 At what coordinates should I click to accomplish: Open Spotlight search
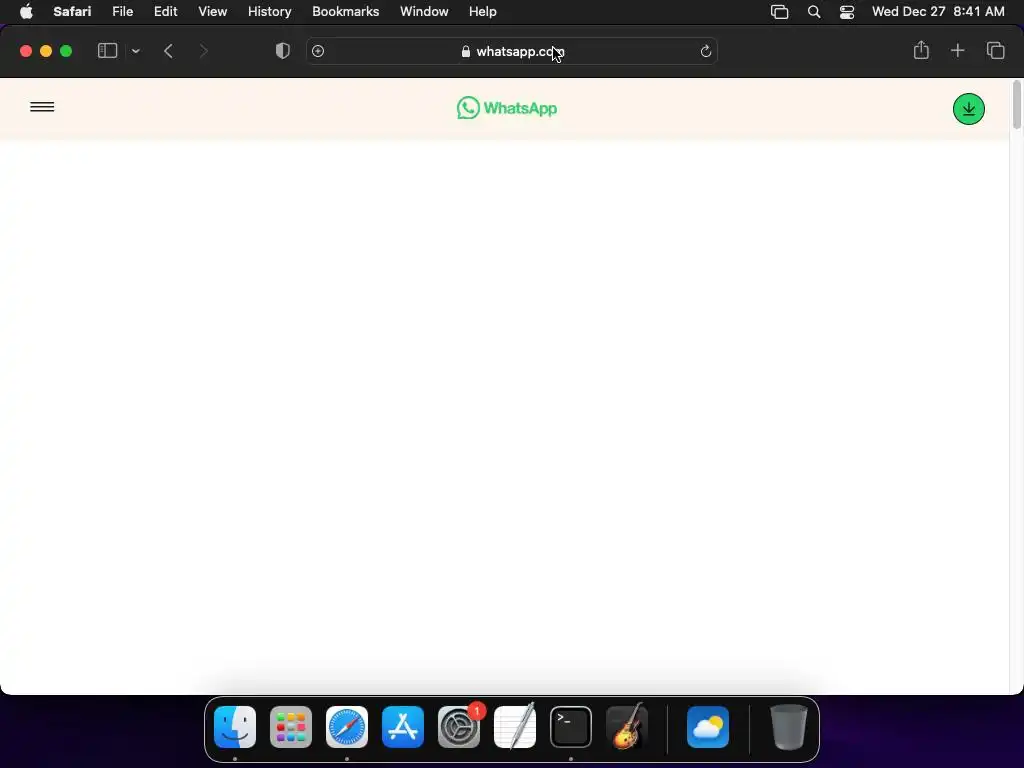tap(814, 12)
